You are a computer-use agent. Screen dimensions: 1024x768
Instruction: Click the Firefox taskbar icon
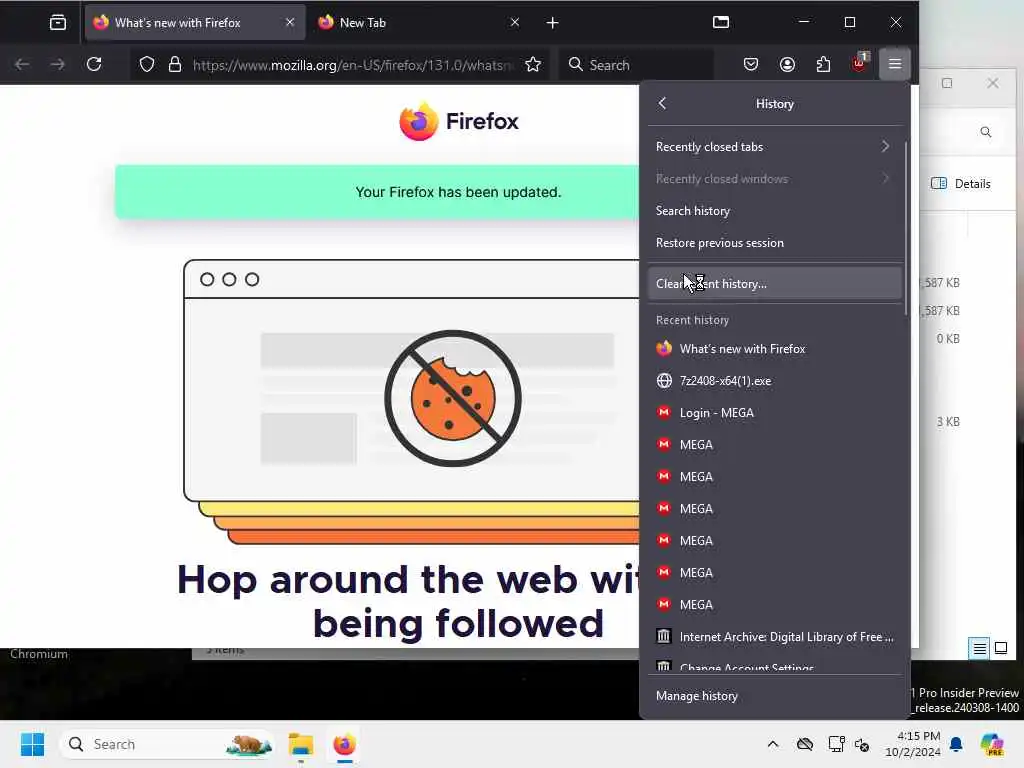344,744
